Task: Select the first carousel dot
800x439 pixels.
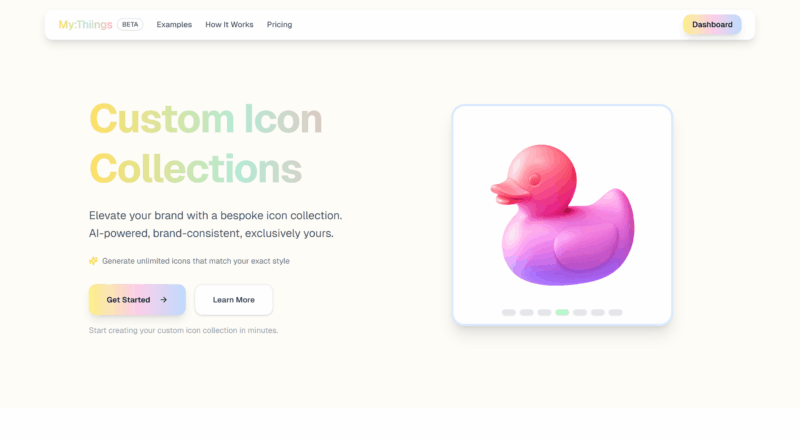Action: coord(509,312)
